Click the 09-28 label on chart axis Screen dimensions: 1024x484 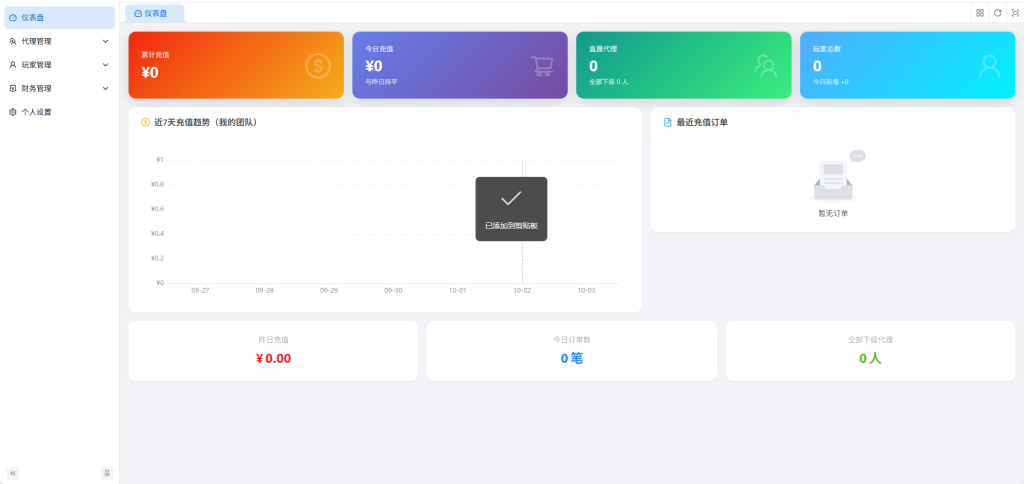pos(264,291)
